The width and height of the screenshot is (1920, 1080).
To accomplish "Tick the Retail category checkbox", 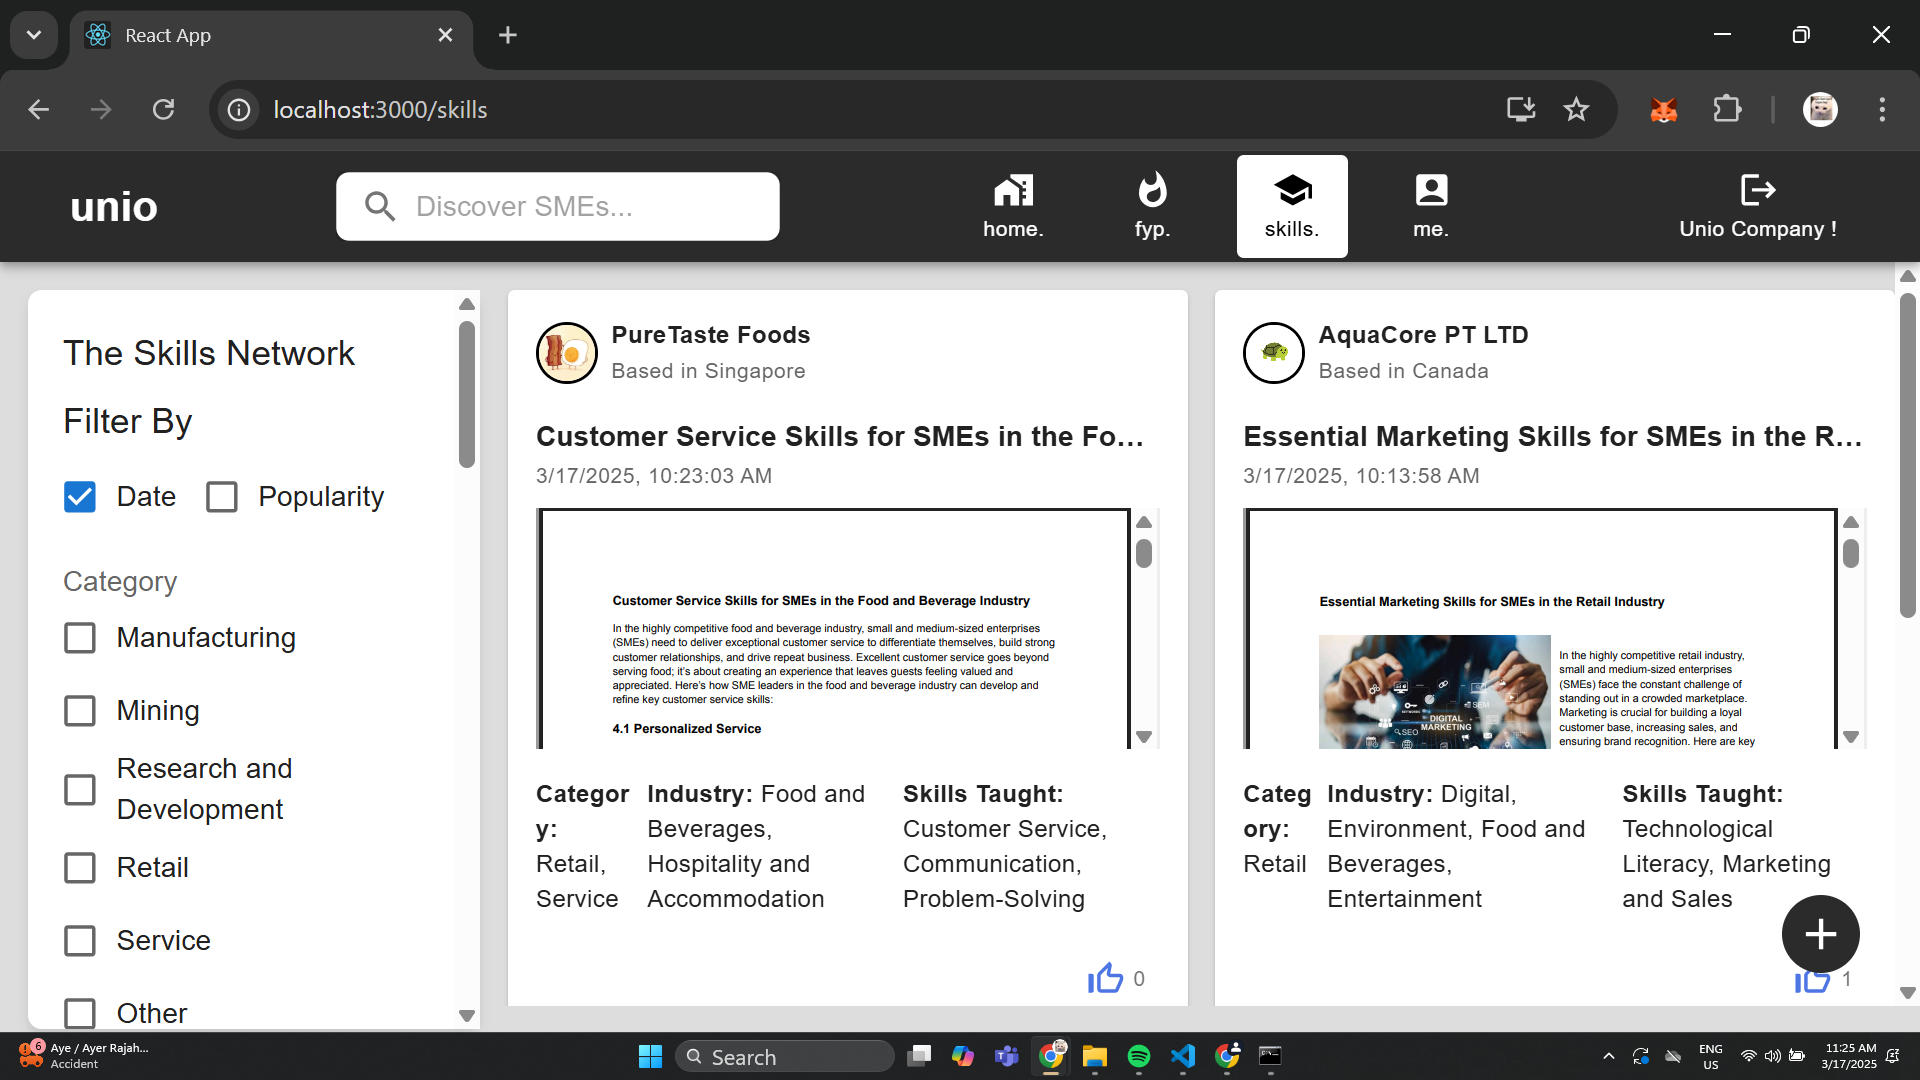I will click(x=80, y=868).
